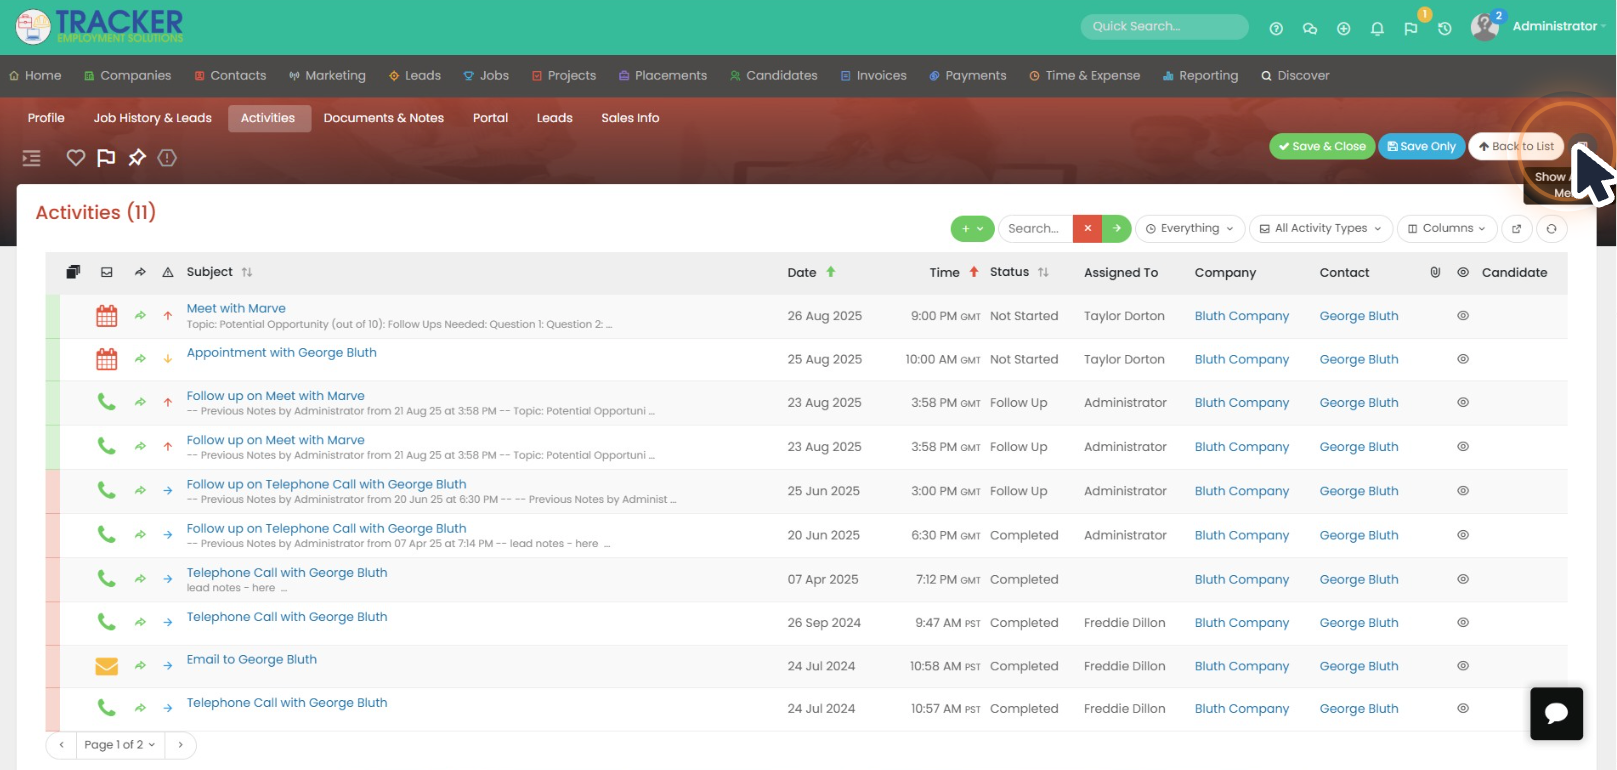Switch to Job History & Leads tab
This screenshot has width=1617, height=770.
pos(153,118)
